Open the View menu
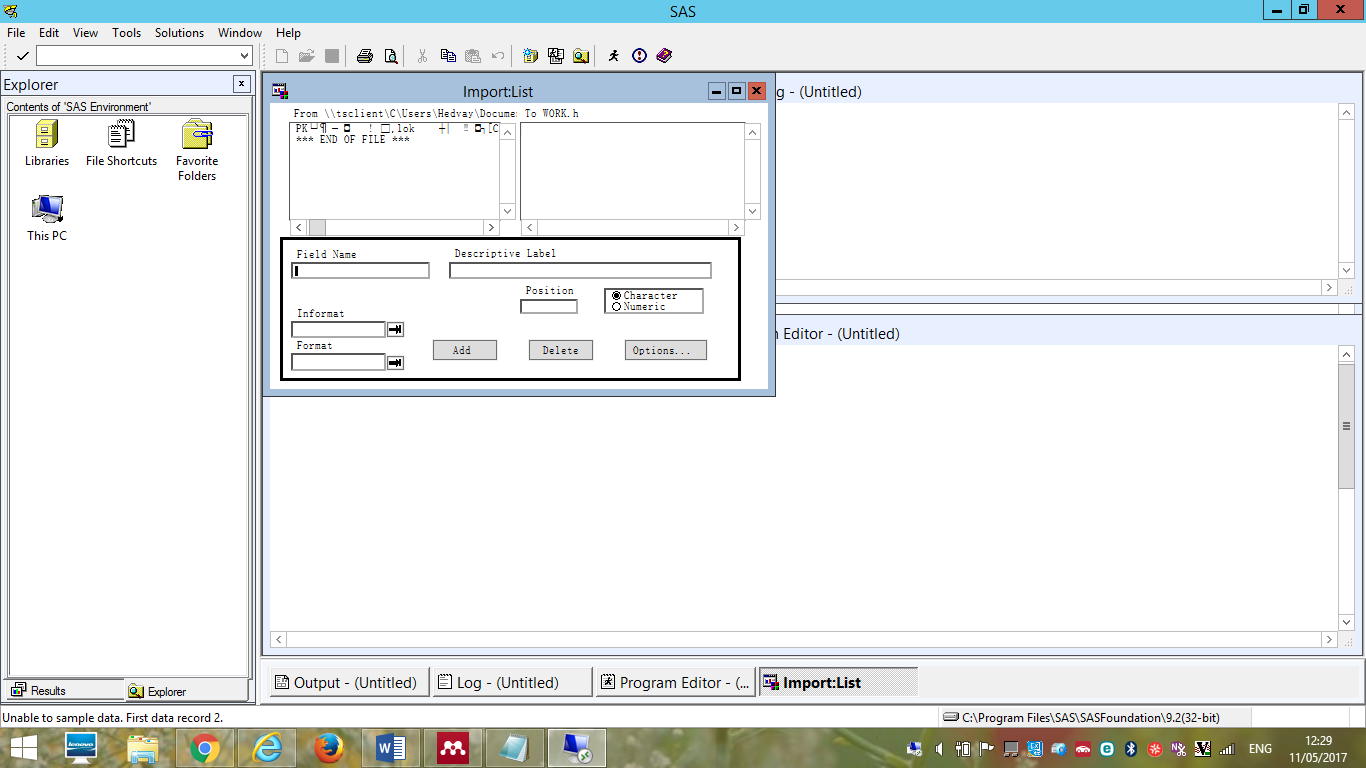 [86, 33]
